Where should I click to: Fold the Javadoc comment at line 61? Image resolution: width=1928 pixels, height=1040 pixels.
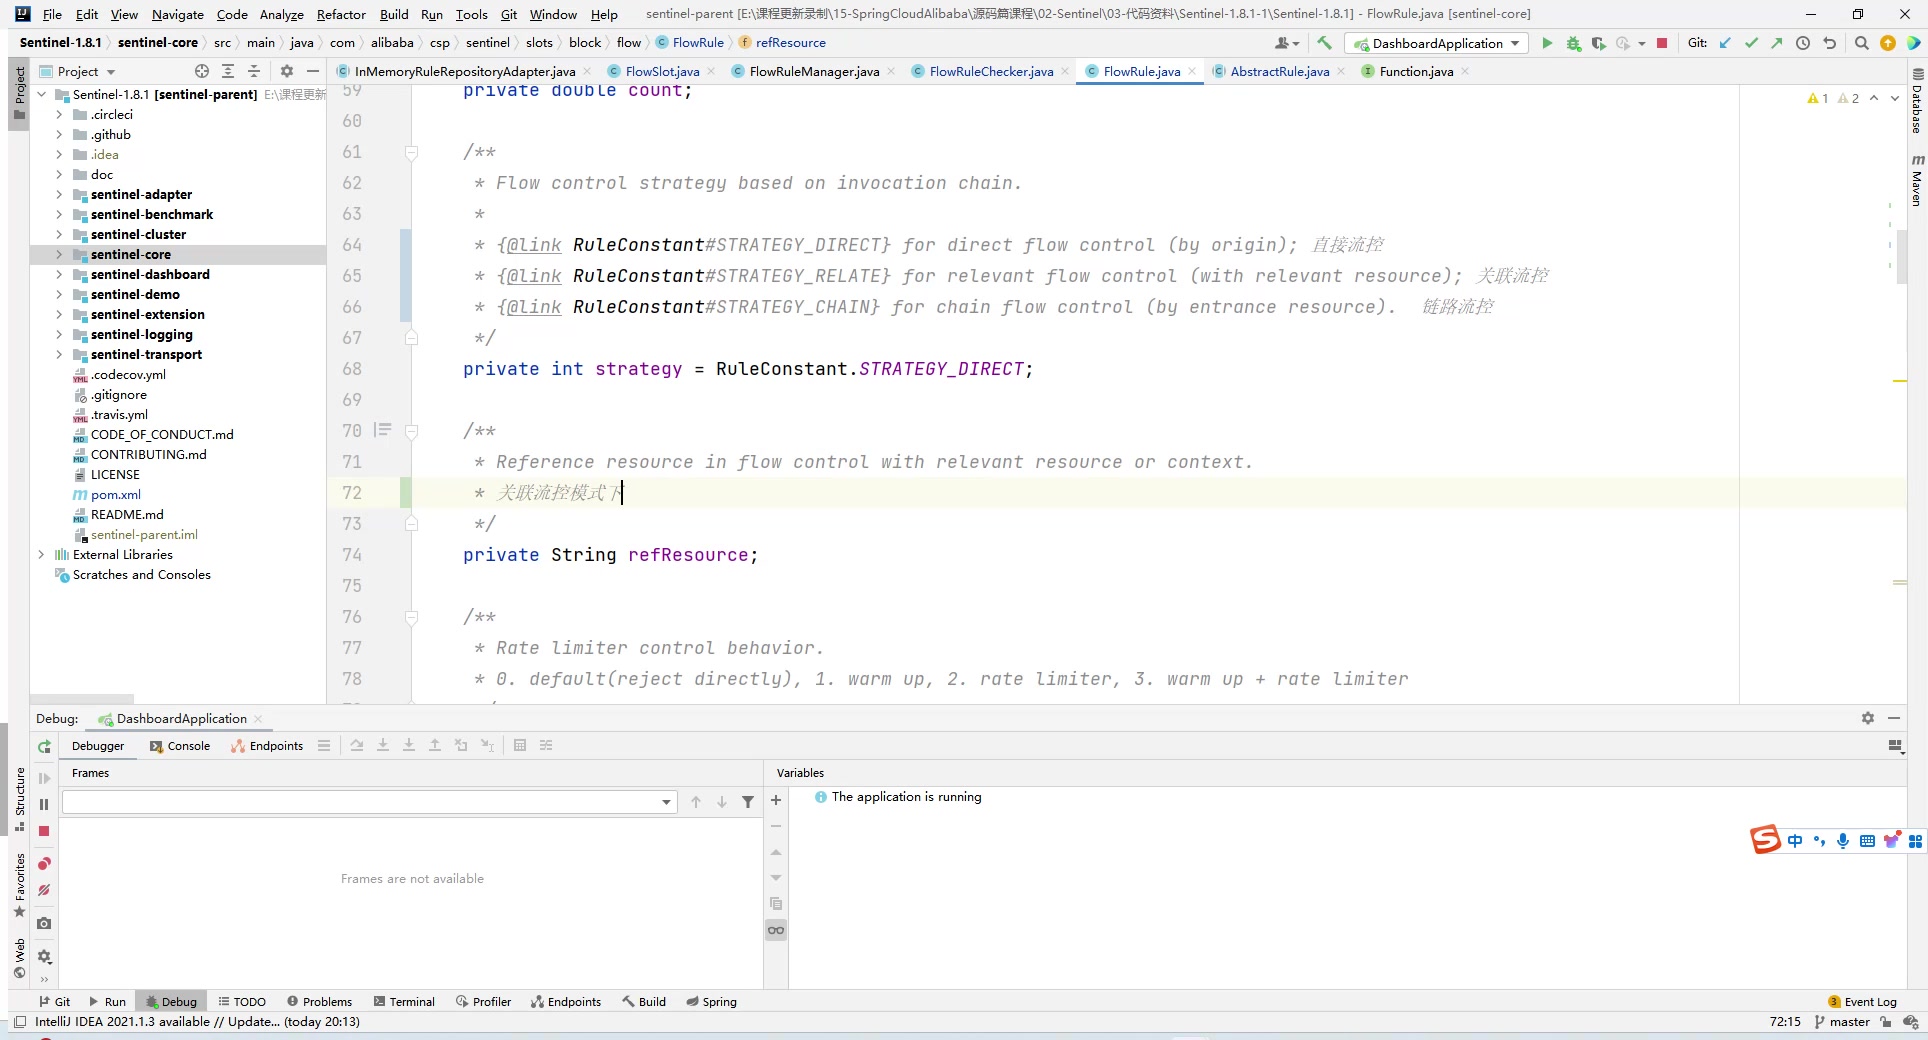tap(411, 152)
